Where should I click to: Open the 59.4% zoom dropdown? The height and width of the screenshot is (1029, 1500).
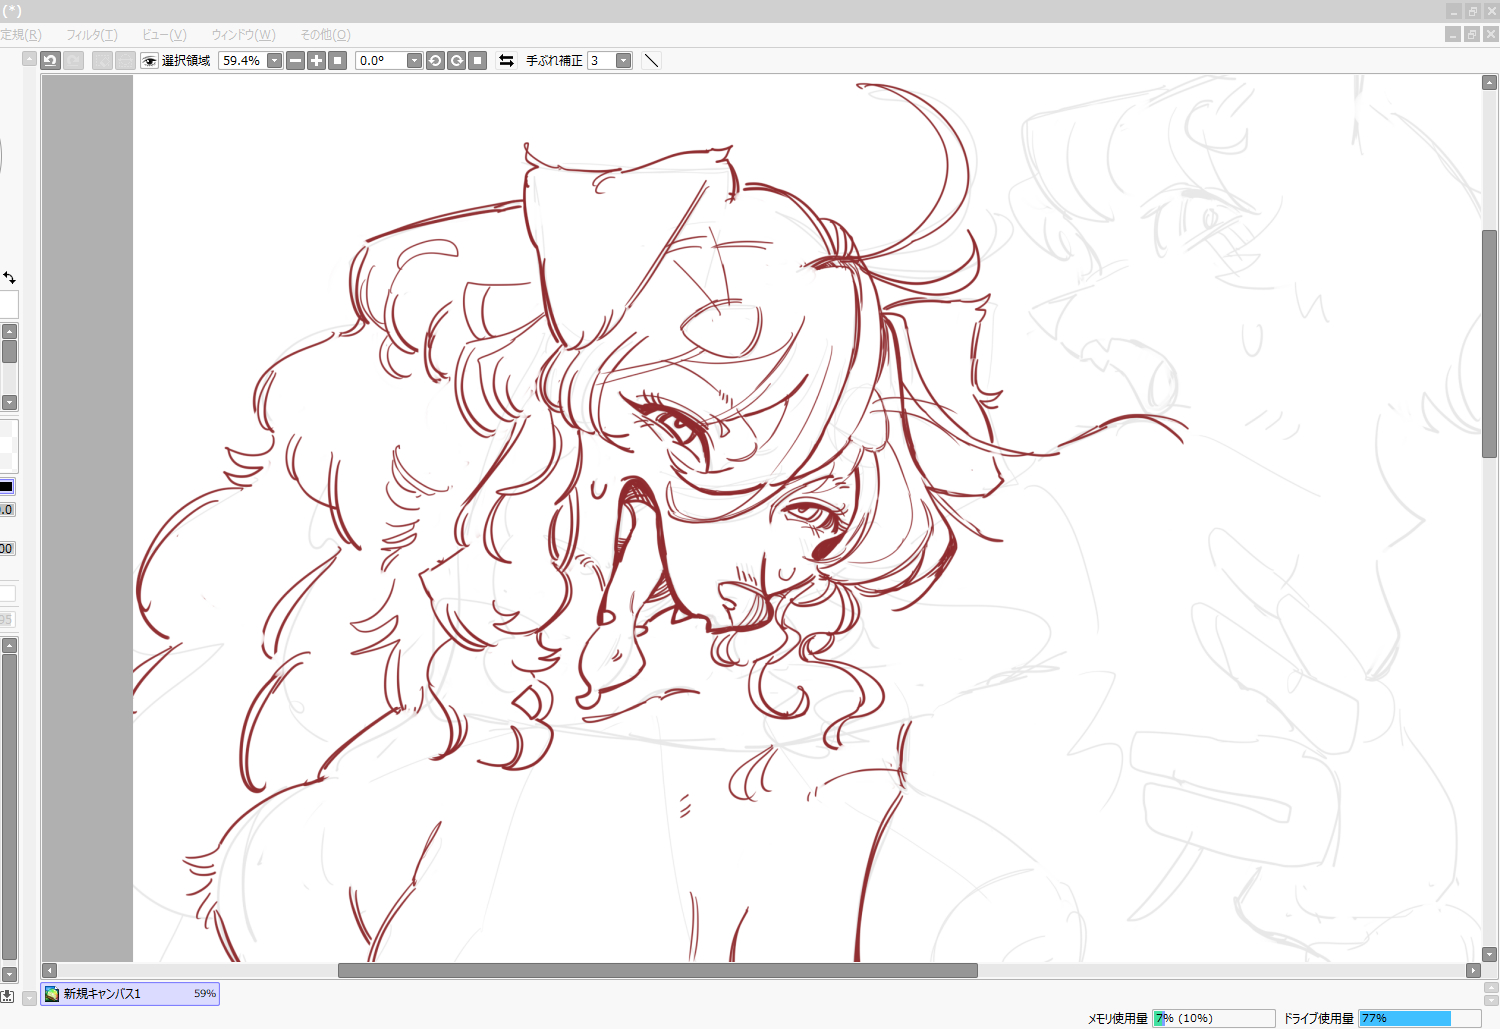coord(274,61)
